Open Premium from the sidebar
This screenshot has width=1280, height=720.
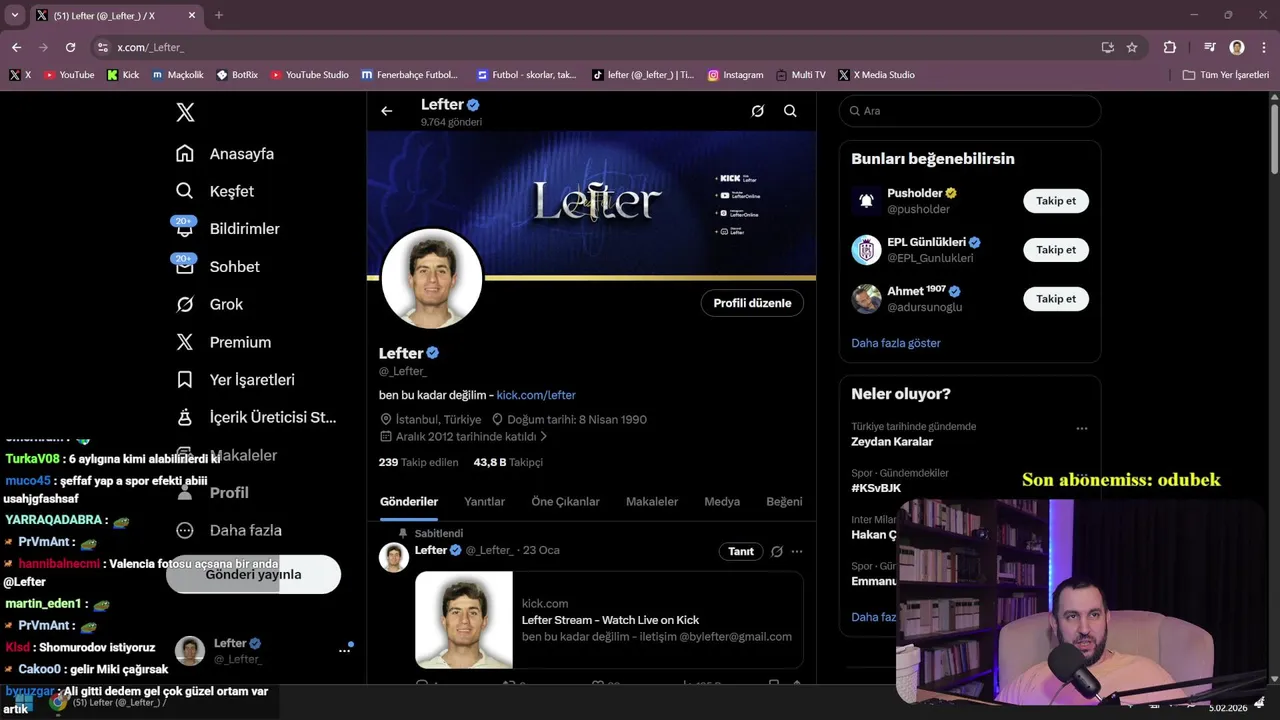pyautogui.click(x=224, y=342)
